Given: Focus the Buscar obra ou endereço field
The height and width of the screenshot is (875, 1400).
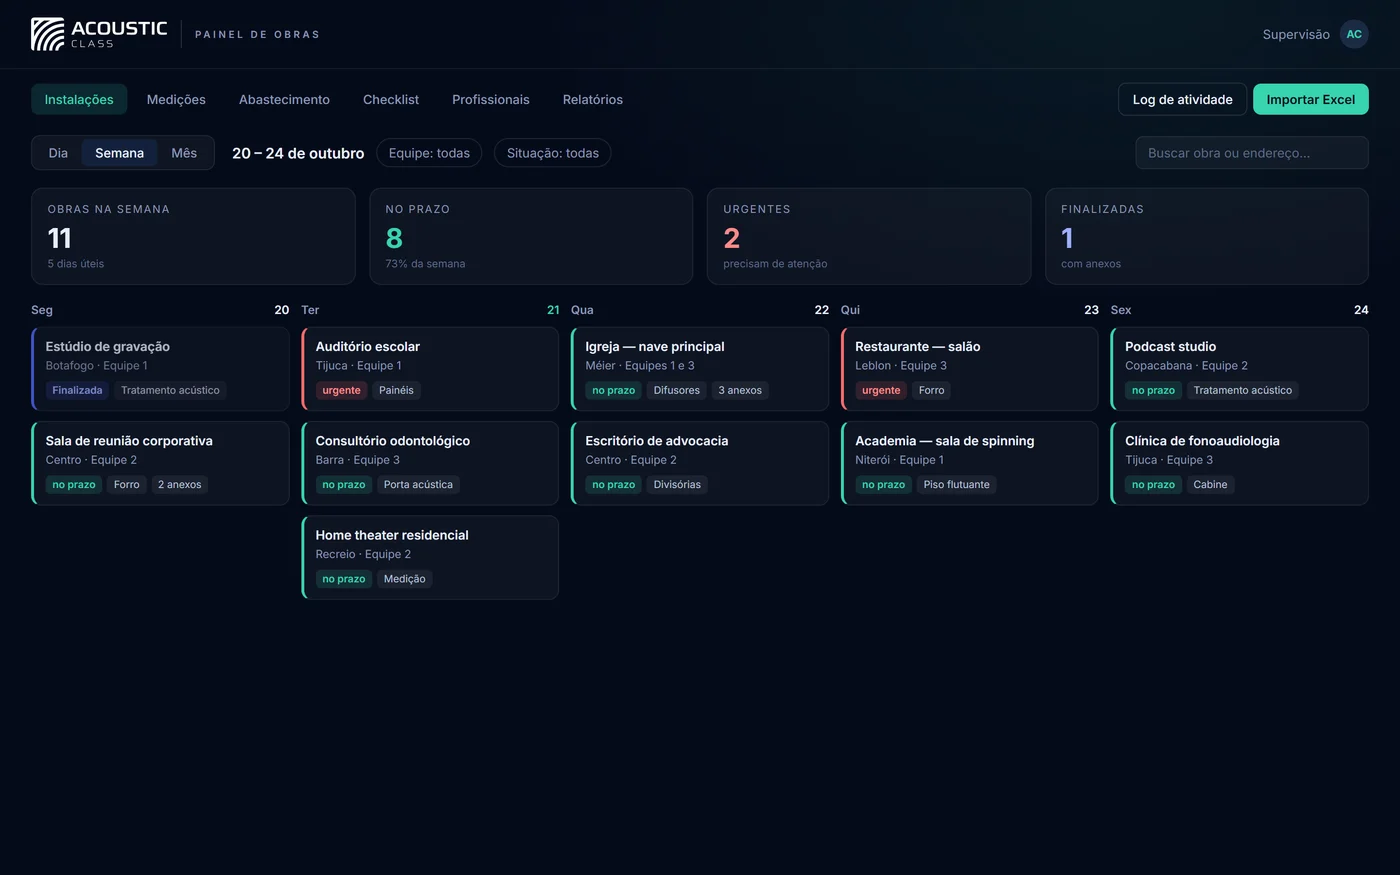Looking at the screenshot, I should [x=1252, y=153].
